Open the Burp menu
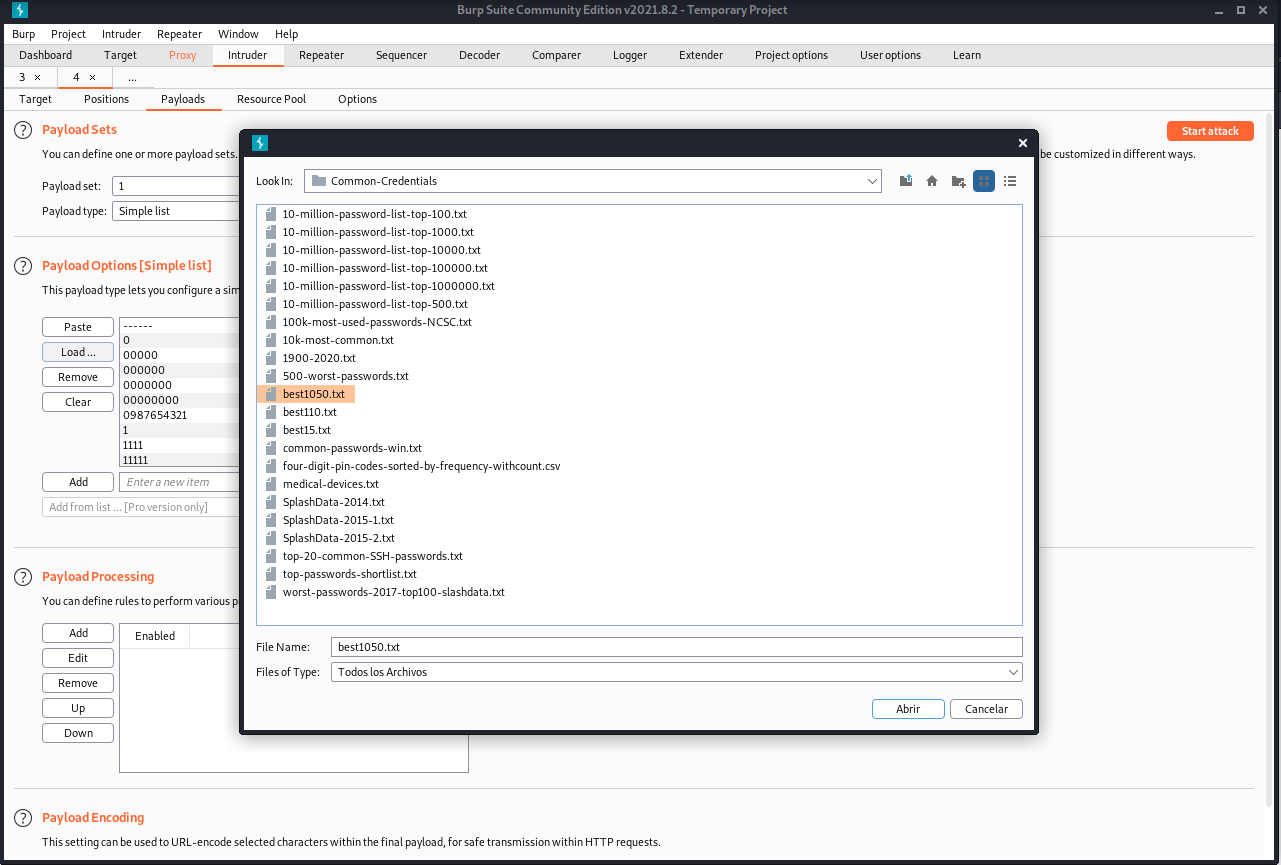 [23, 34]
